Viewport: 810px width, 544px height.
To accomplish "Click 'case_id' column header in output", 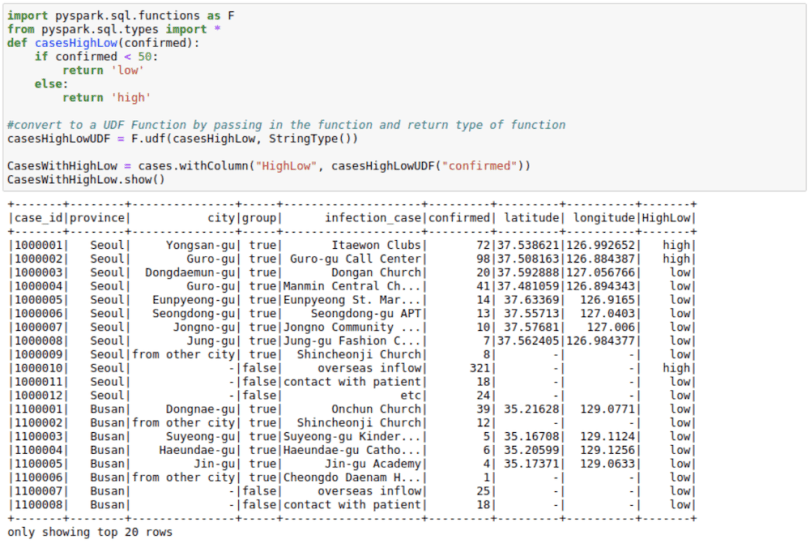I will (x=38, y=218).
